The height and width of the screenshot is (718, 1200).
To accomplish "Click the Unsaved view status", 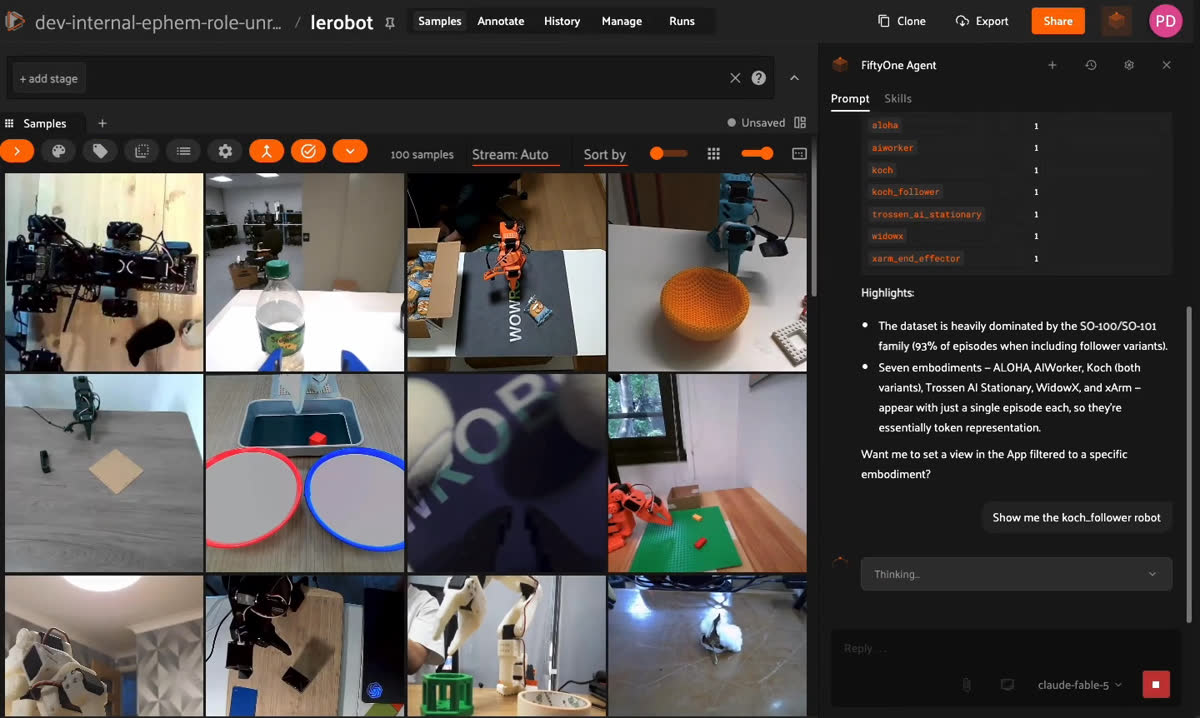I will coord(756,123).
